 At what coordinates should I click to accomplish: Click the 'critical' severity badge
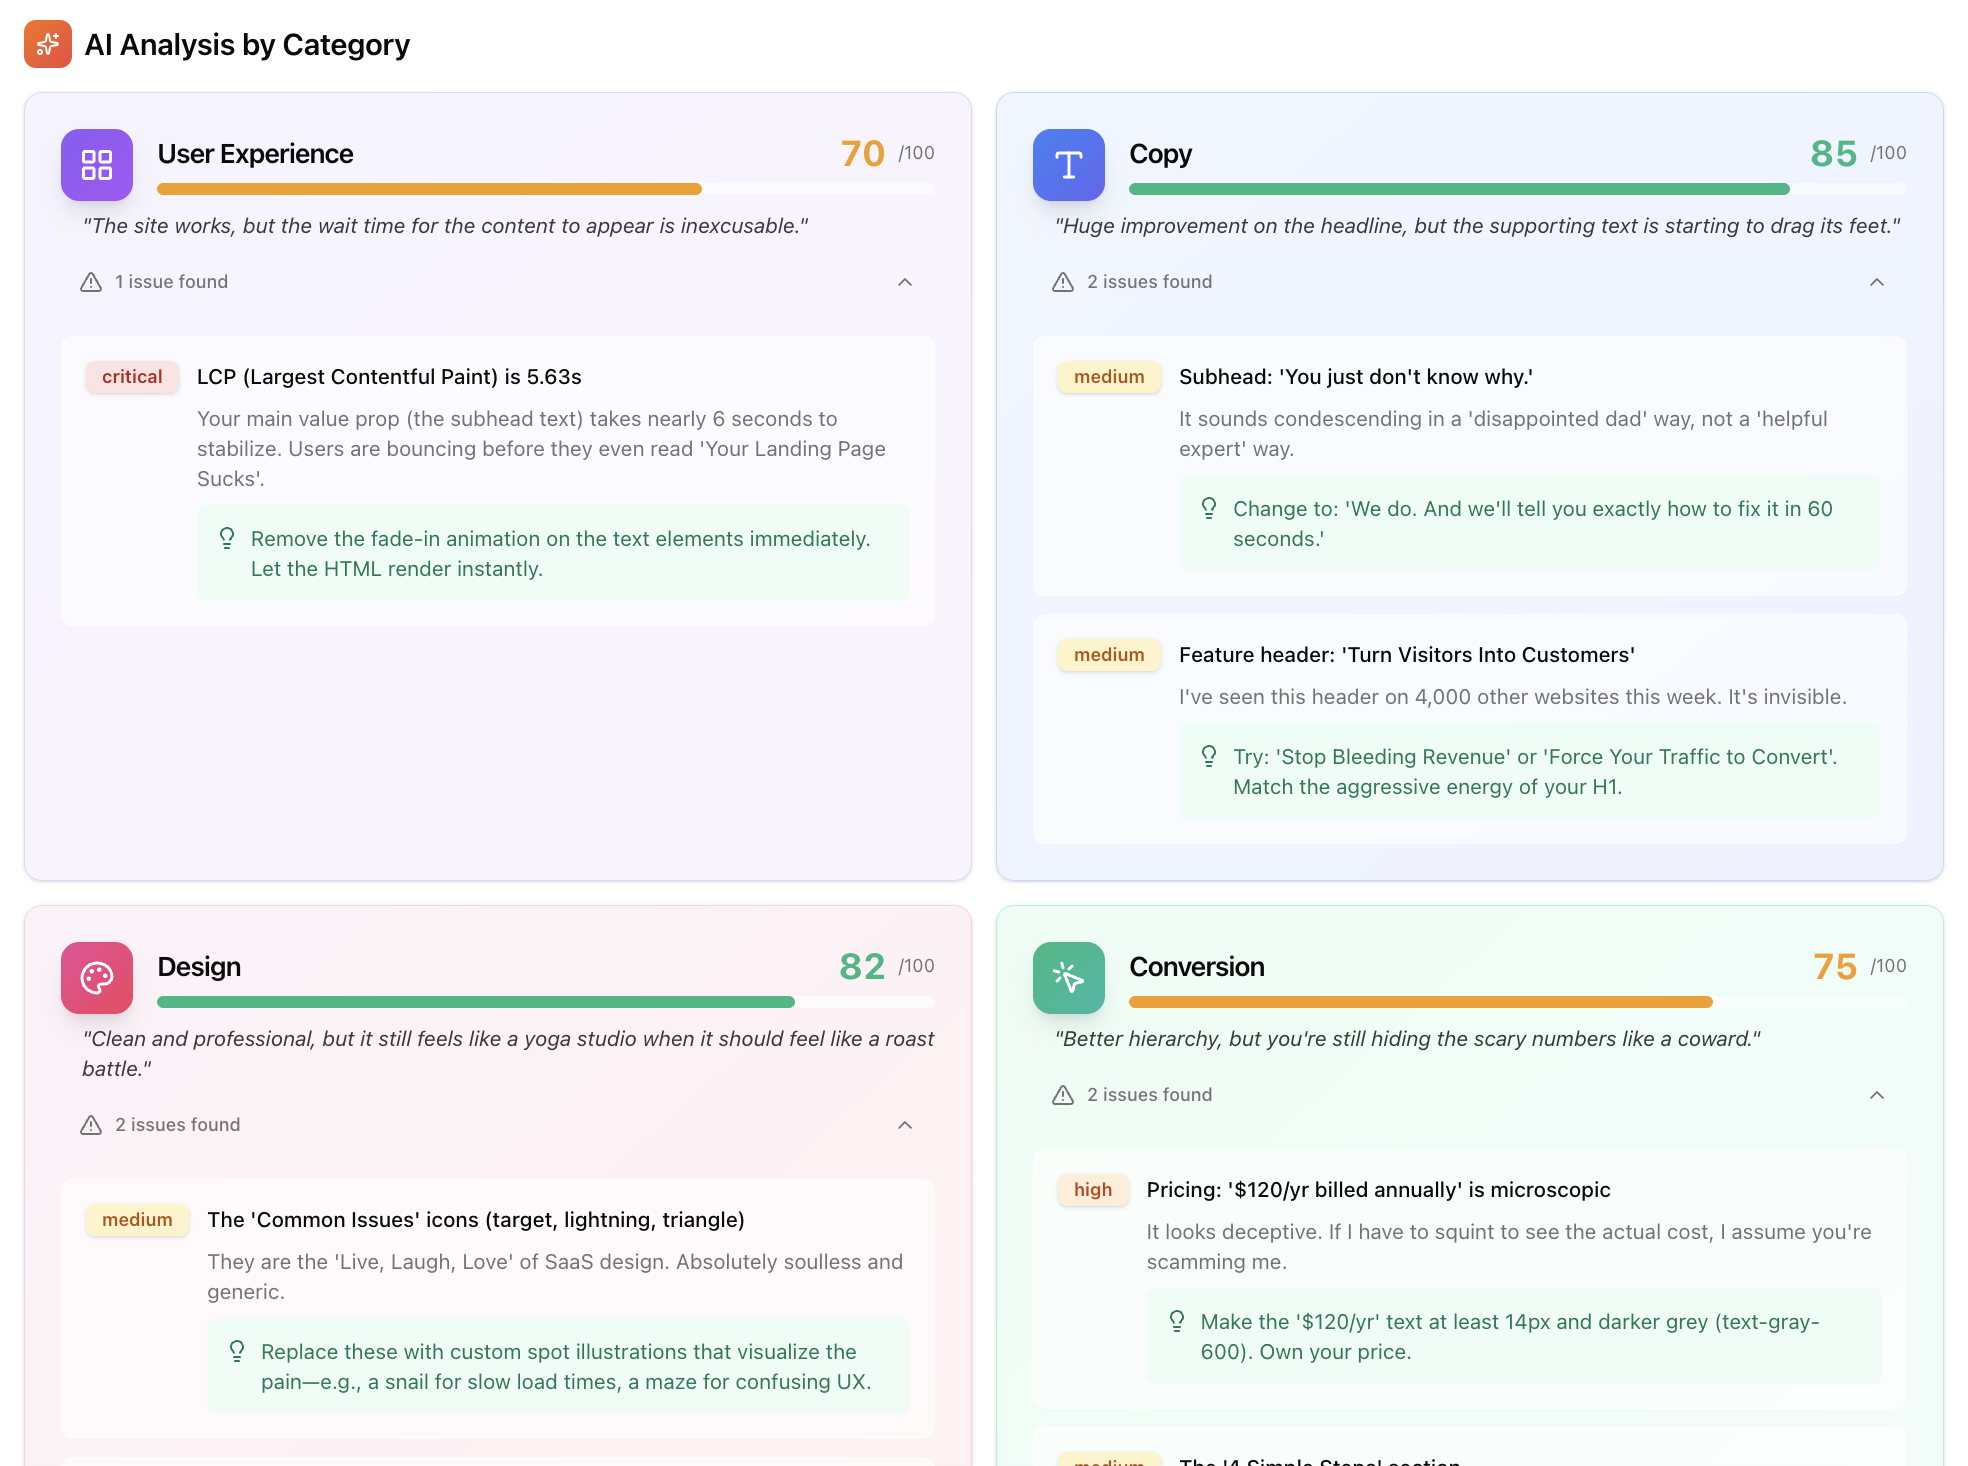132,377
